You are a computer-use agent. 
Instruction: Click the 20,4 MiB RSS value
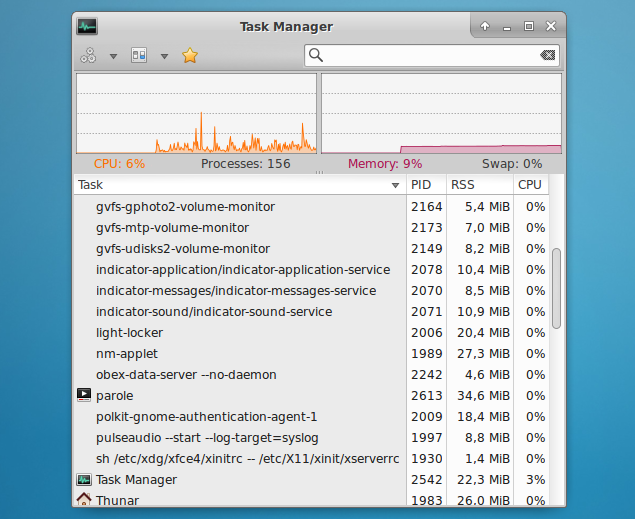(484, 332)
